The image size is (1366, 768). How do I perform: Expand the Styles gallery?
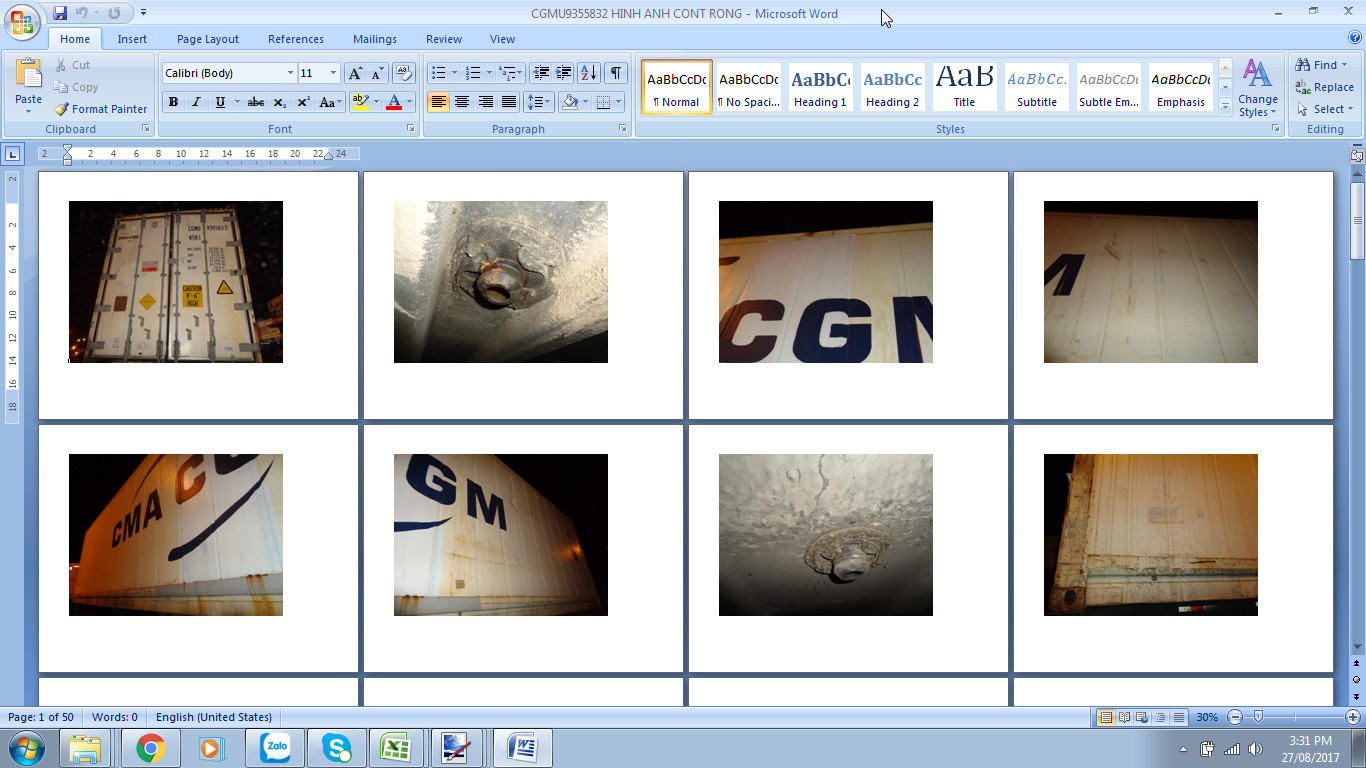coord(1226,107)
